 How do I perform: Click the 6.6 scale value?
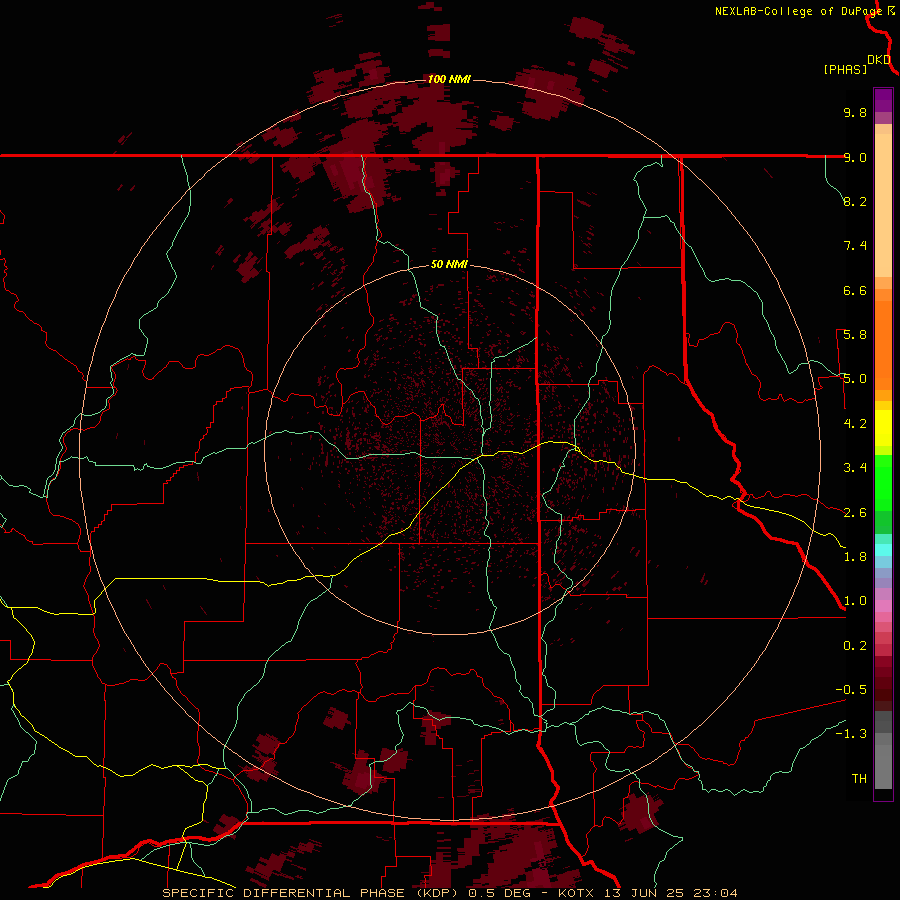[x=855, y=290]
